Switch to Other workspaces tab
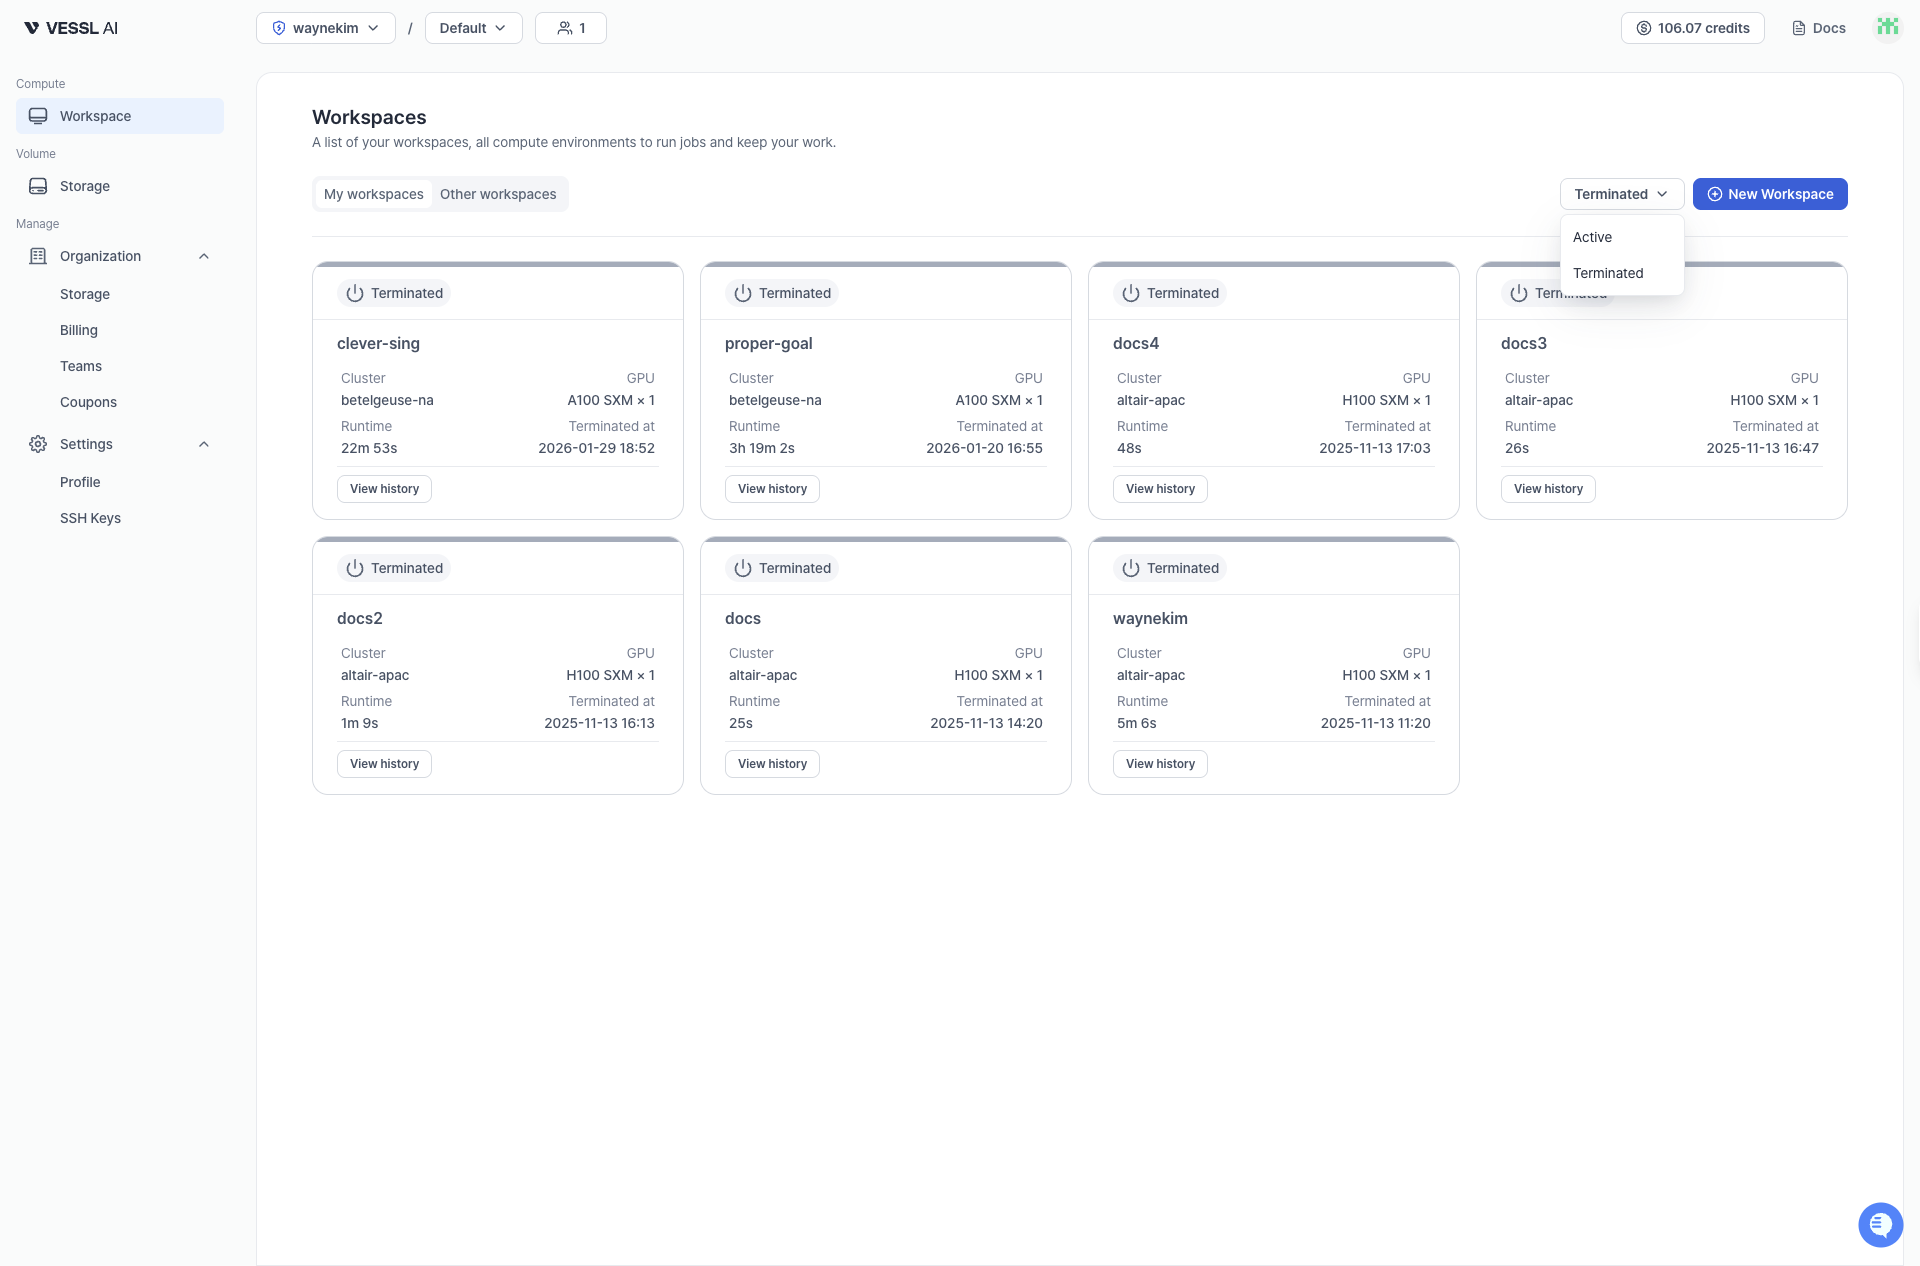The width and height of the screenshot is (1920, 1266). click(498, 194)
